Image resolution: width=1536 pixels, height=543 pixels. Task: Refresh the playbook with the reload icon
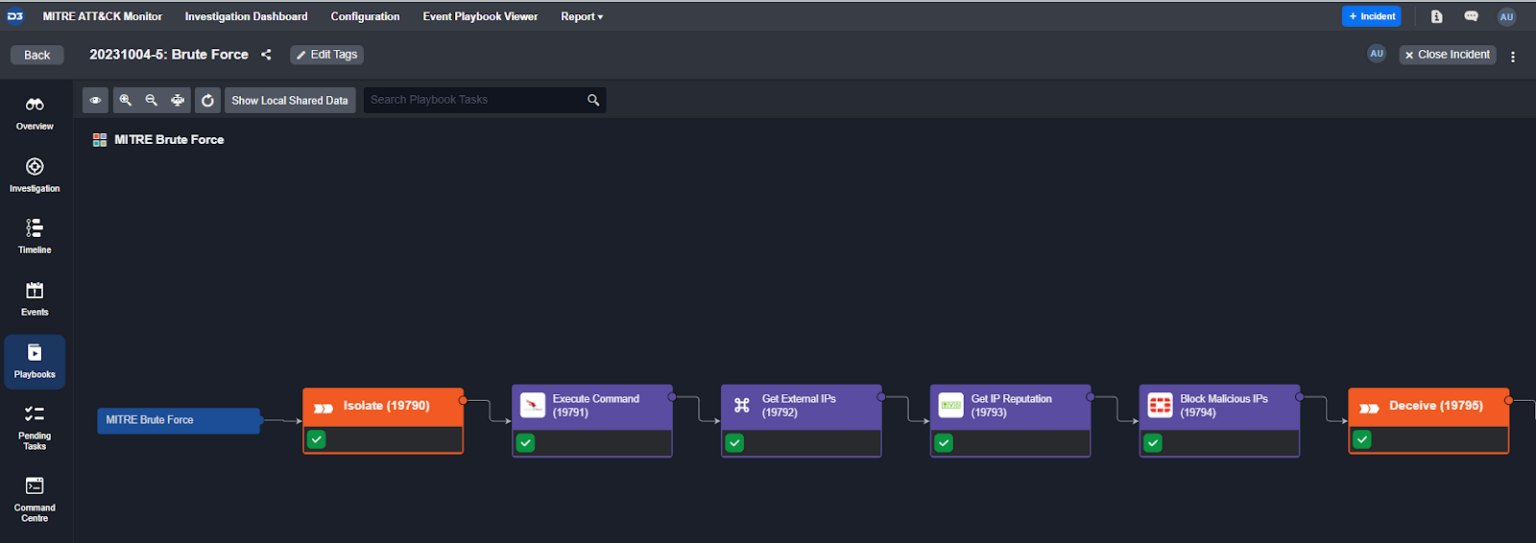pyautogui.click(x=207, y=100)
